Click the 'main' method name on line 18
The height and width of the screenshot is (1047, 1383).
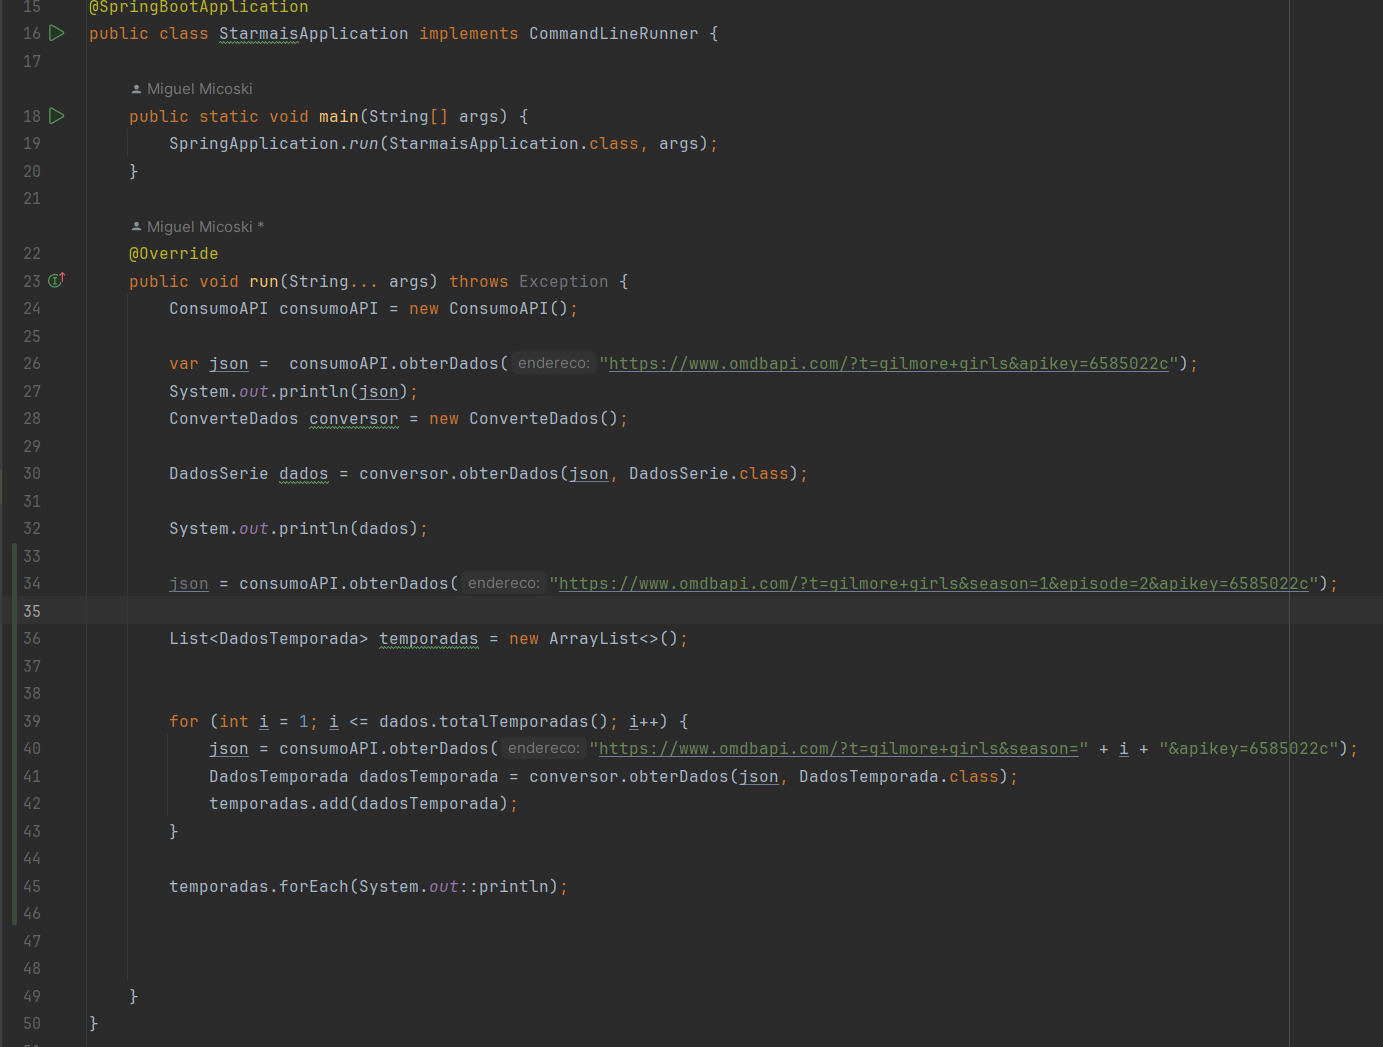click(x=339, y=117)
